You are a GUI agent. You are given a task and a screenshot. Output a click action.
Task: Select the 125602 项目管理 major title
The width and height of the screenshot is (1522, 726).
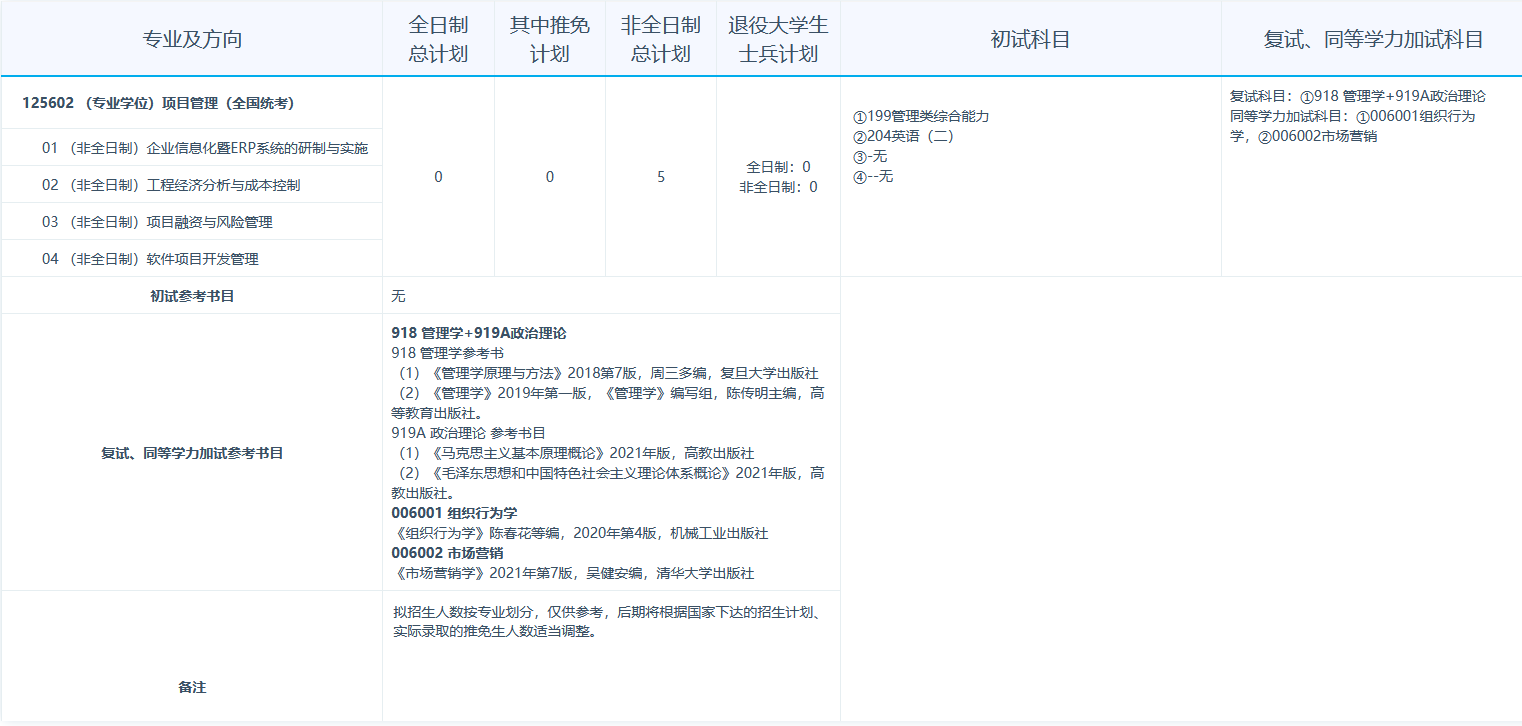(158, 103)
